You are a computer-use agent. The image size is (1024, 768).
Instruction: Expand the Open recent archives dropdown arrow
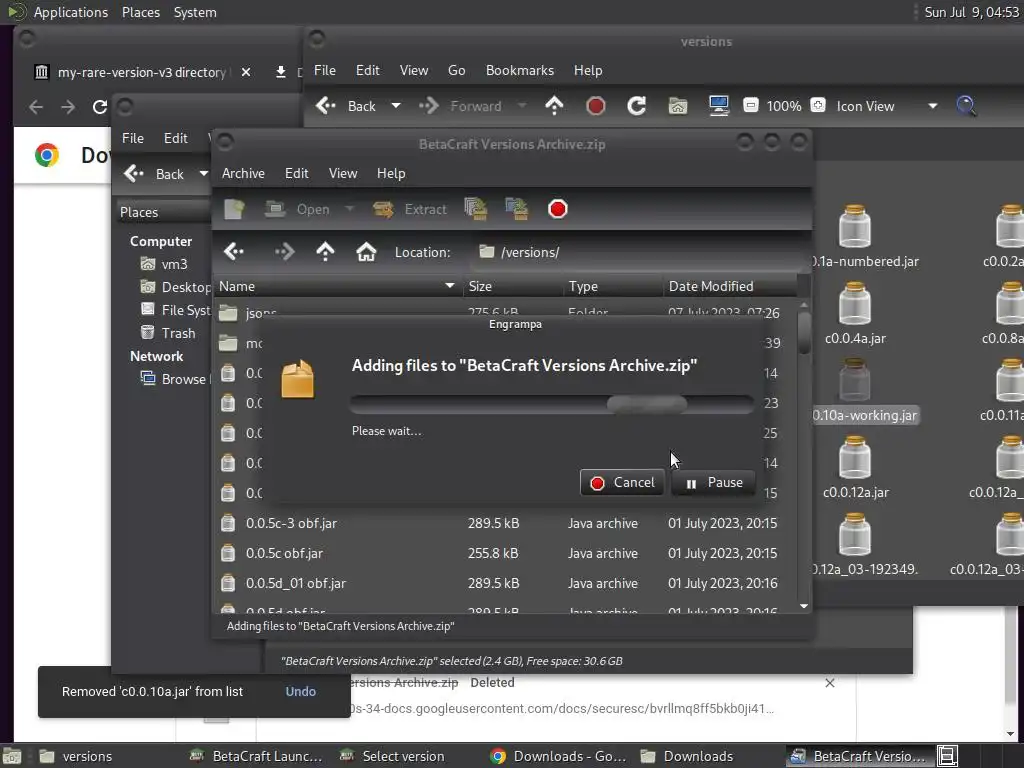[x=349, y=209]
